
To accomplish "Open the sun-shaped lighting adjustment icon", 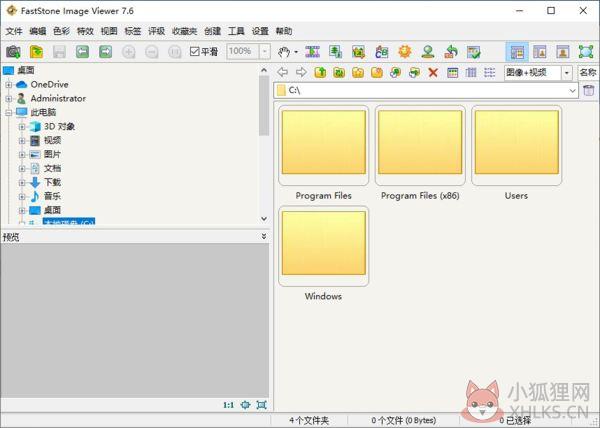I will (x=405, y=52).
